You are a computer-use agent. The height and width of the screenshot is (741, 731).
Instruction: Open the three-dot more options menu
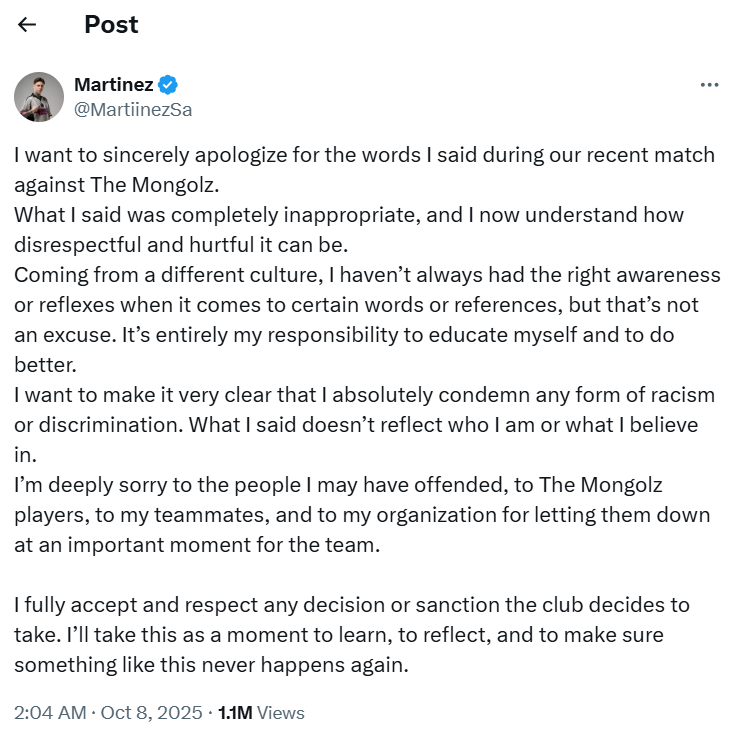click(x=709, y=85)
